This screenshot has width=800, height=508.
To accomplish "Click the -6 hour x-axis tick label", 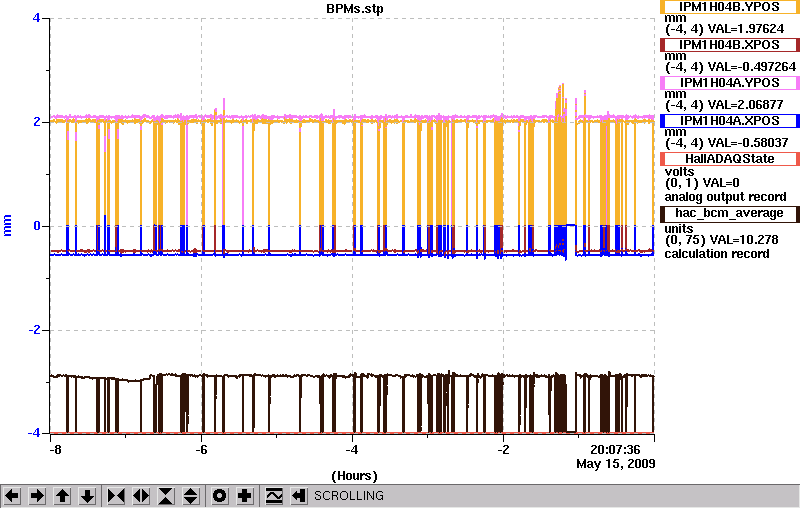I will point(201,450).
